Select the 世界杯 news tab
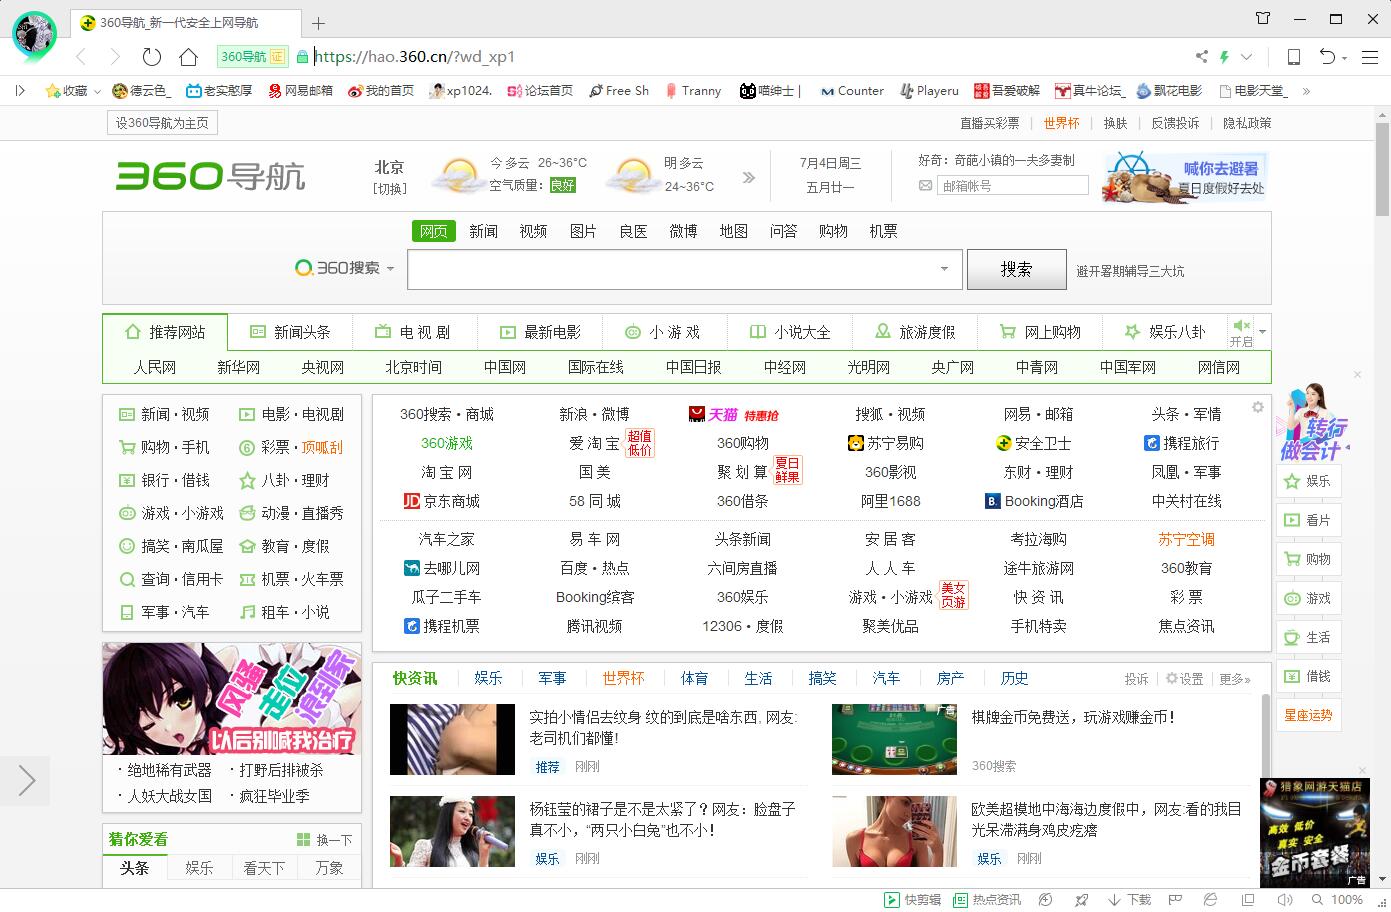The height and width of the screenshot is (912, 1391). tap(623, 678)
